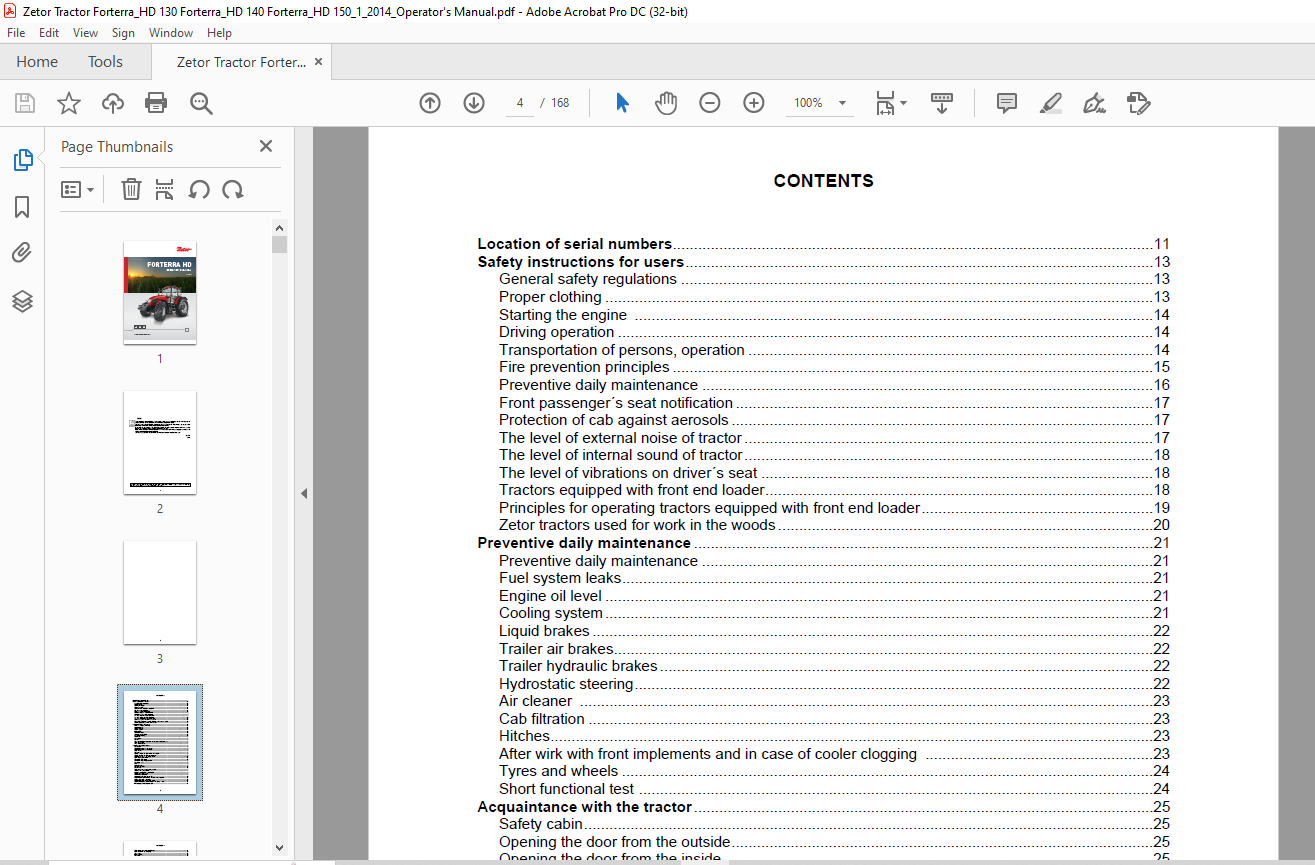Open the Find text magnifier tool

[x=201, y=103]
